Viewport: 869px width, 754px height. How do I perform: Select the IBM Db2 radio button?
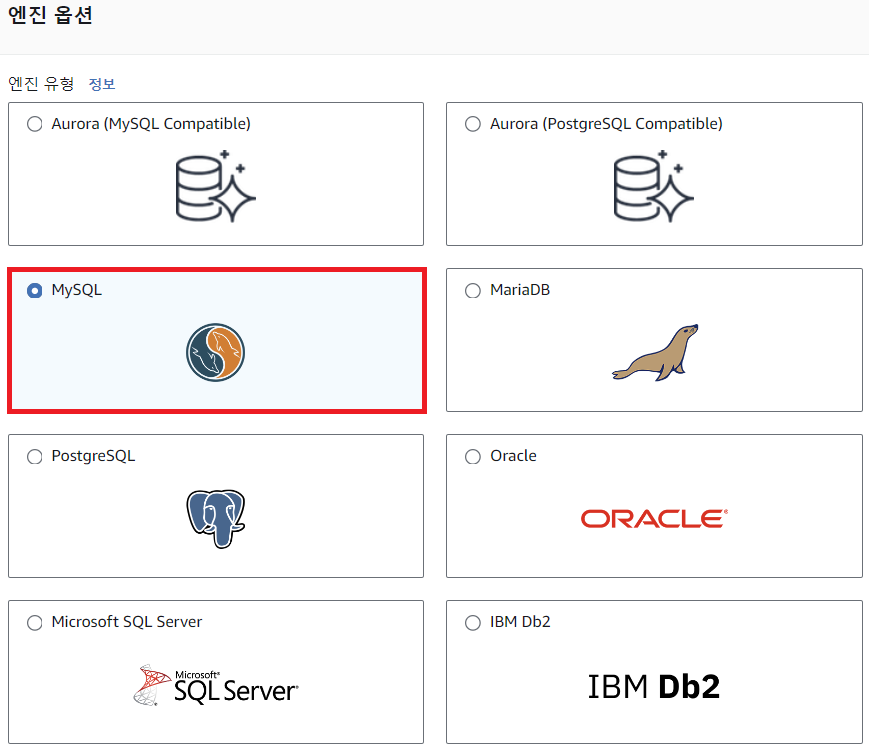(x=473, y=623)
